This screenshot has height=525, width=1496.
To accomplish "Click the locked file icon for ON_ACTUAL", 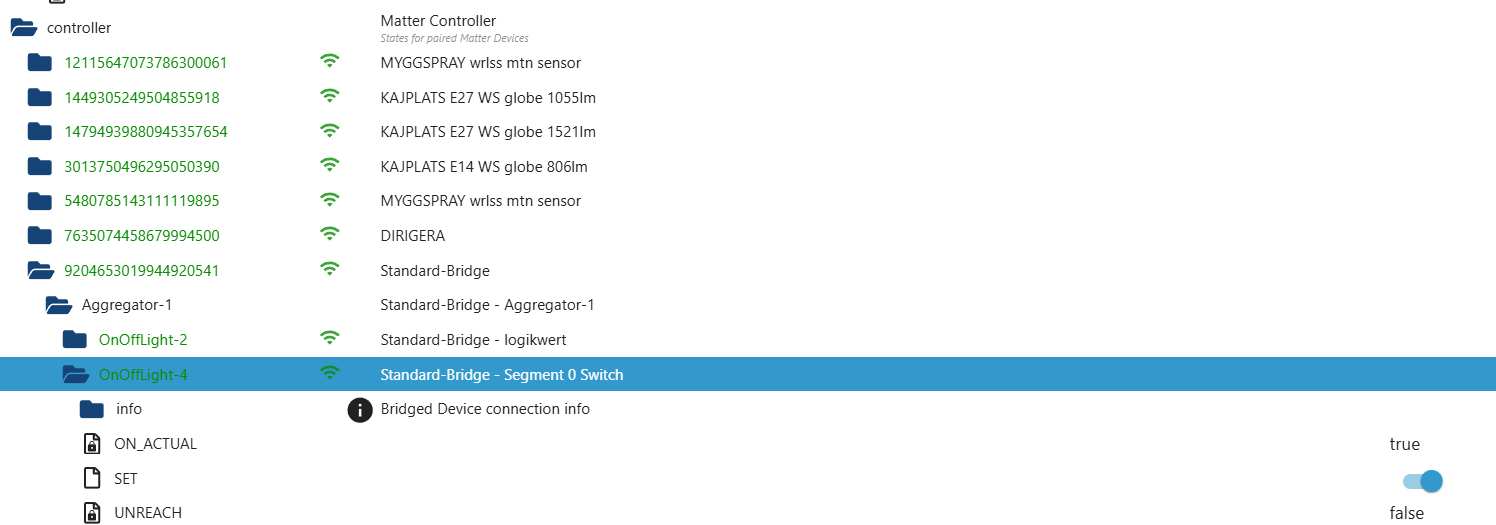I will pos(92,444).
